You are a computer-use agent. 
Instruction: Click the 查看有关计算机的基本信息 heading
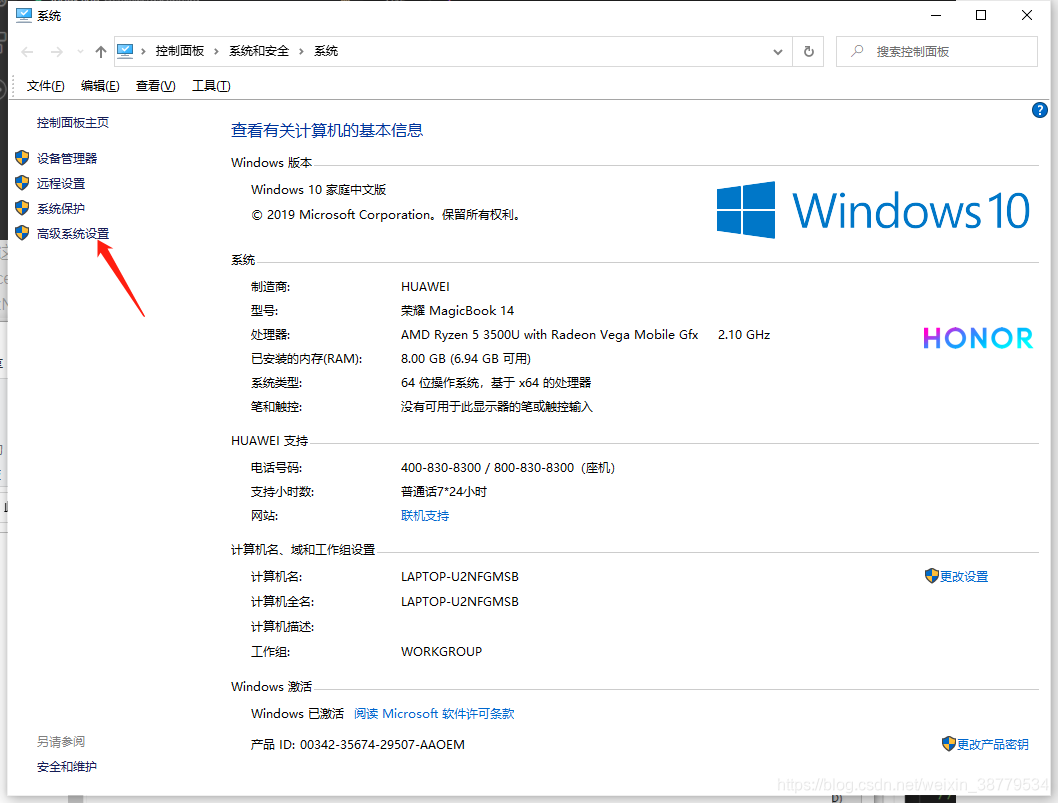coord(327,131)
